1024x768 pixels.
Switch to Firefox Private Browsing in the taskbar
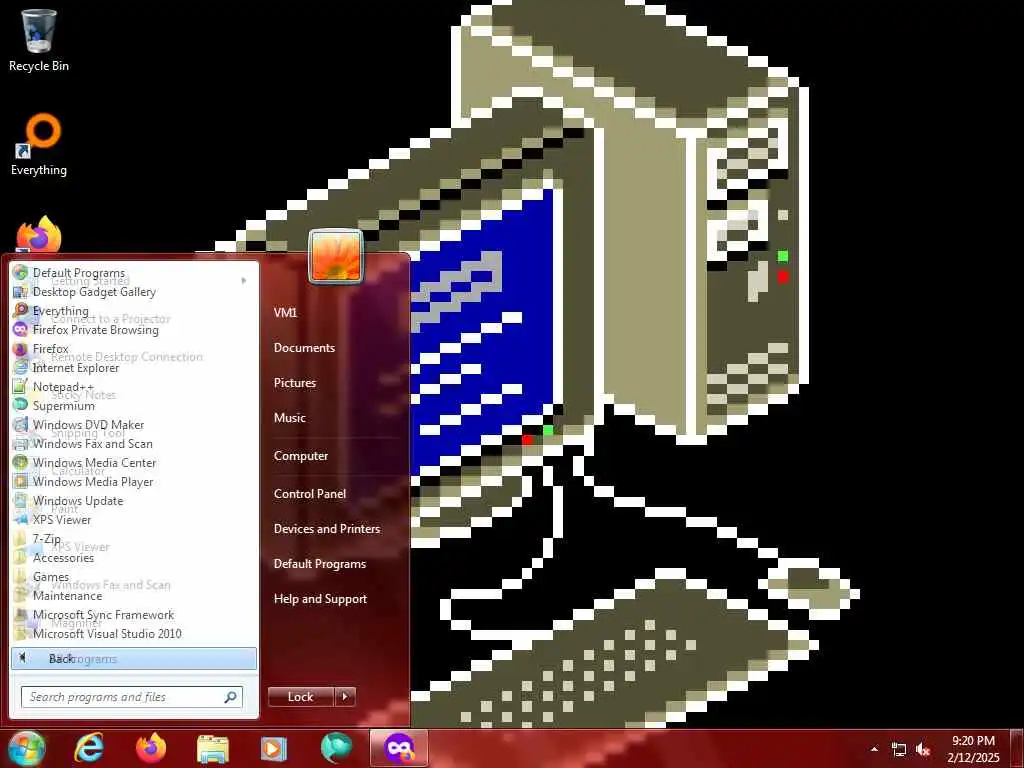click(399, 748)
